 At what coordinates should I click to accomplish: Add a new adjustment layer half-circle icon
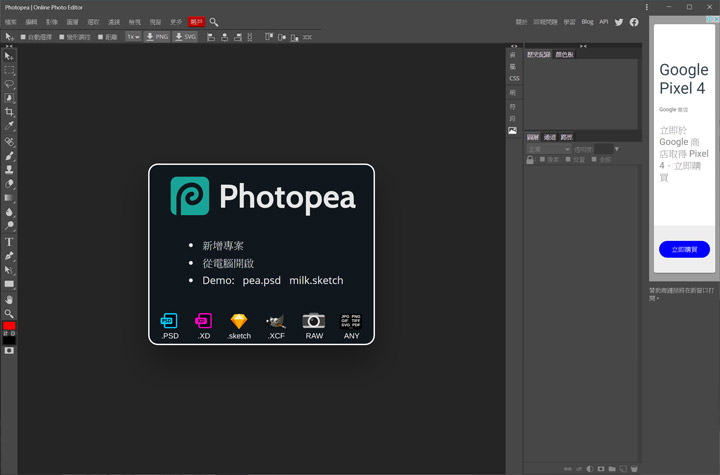coord(590,469)
